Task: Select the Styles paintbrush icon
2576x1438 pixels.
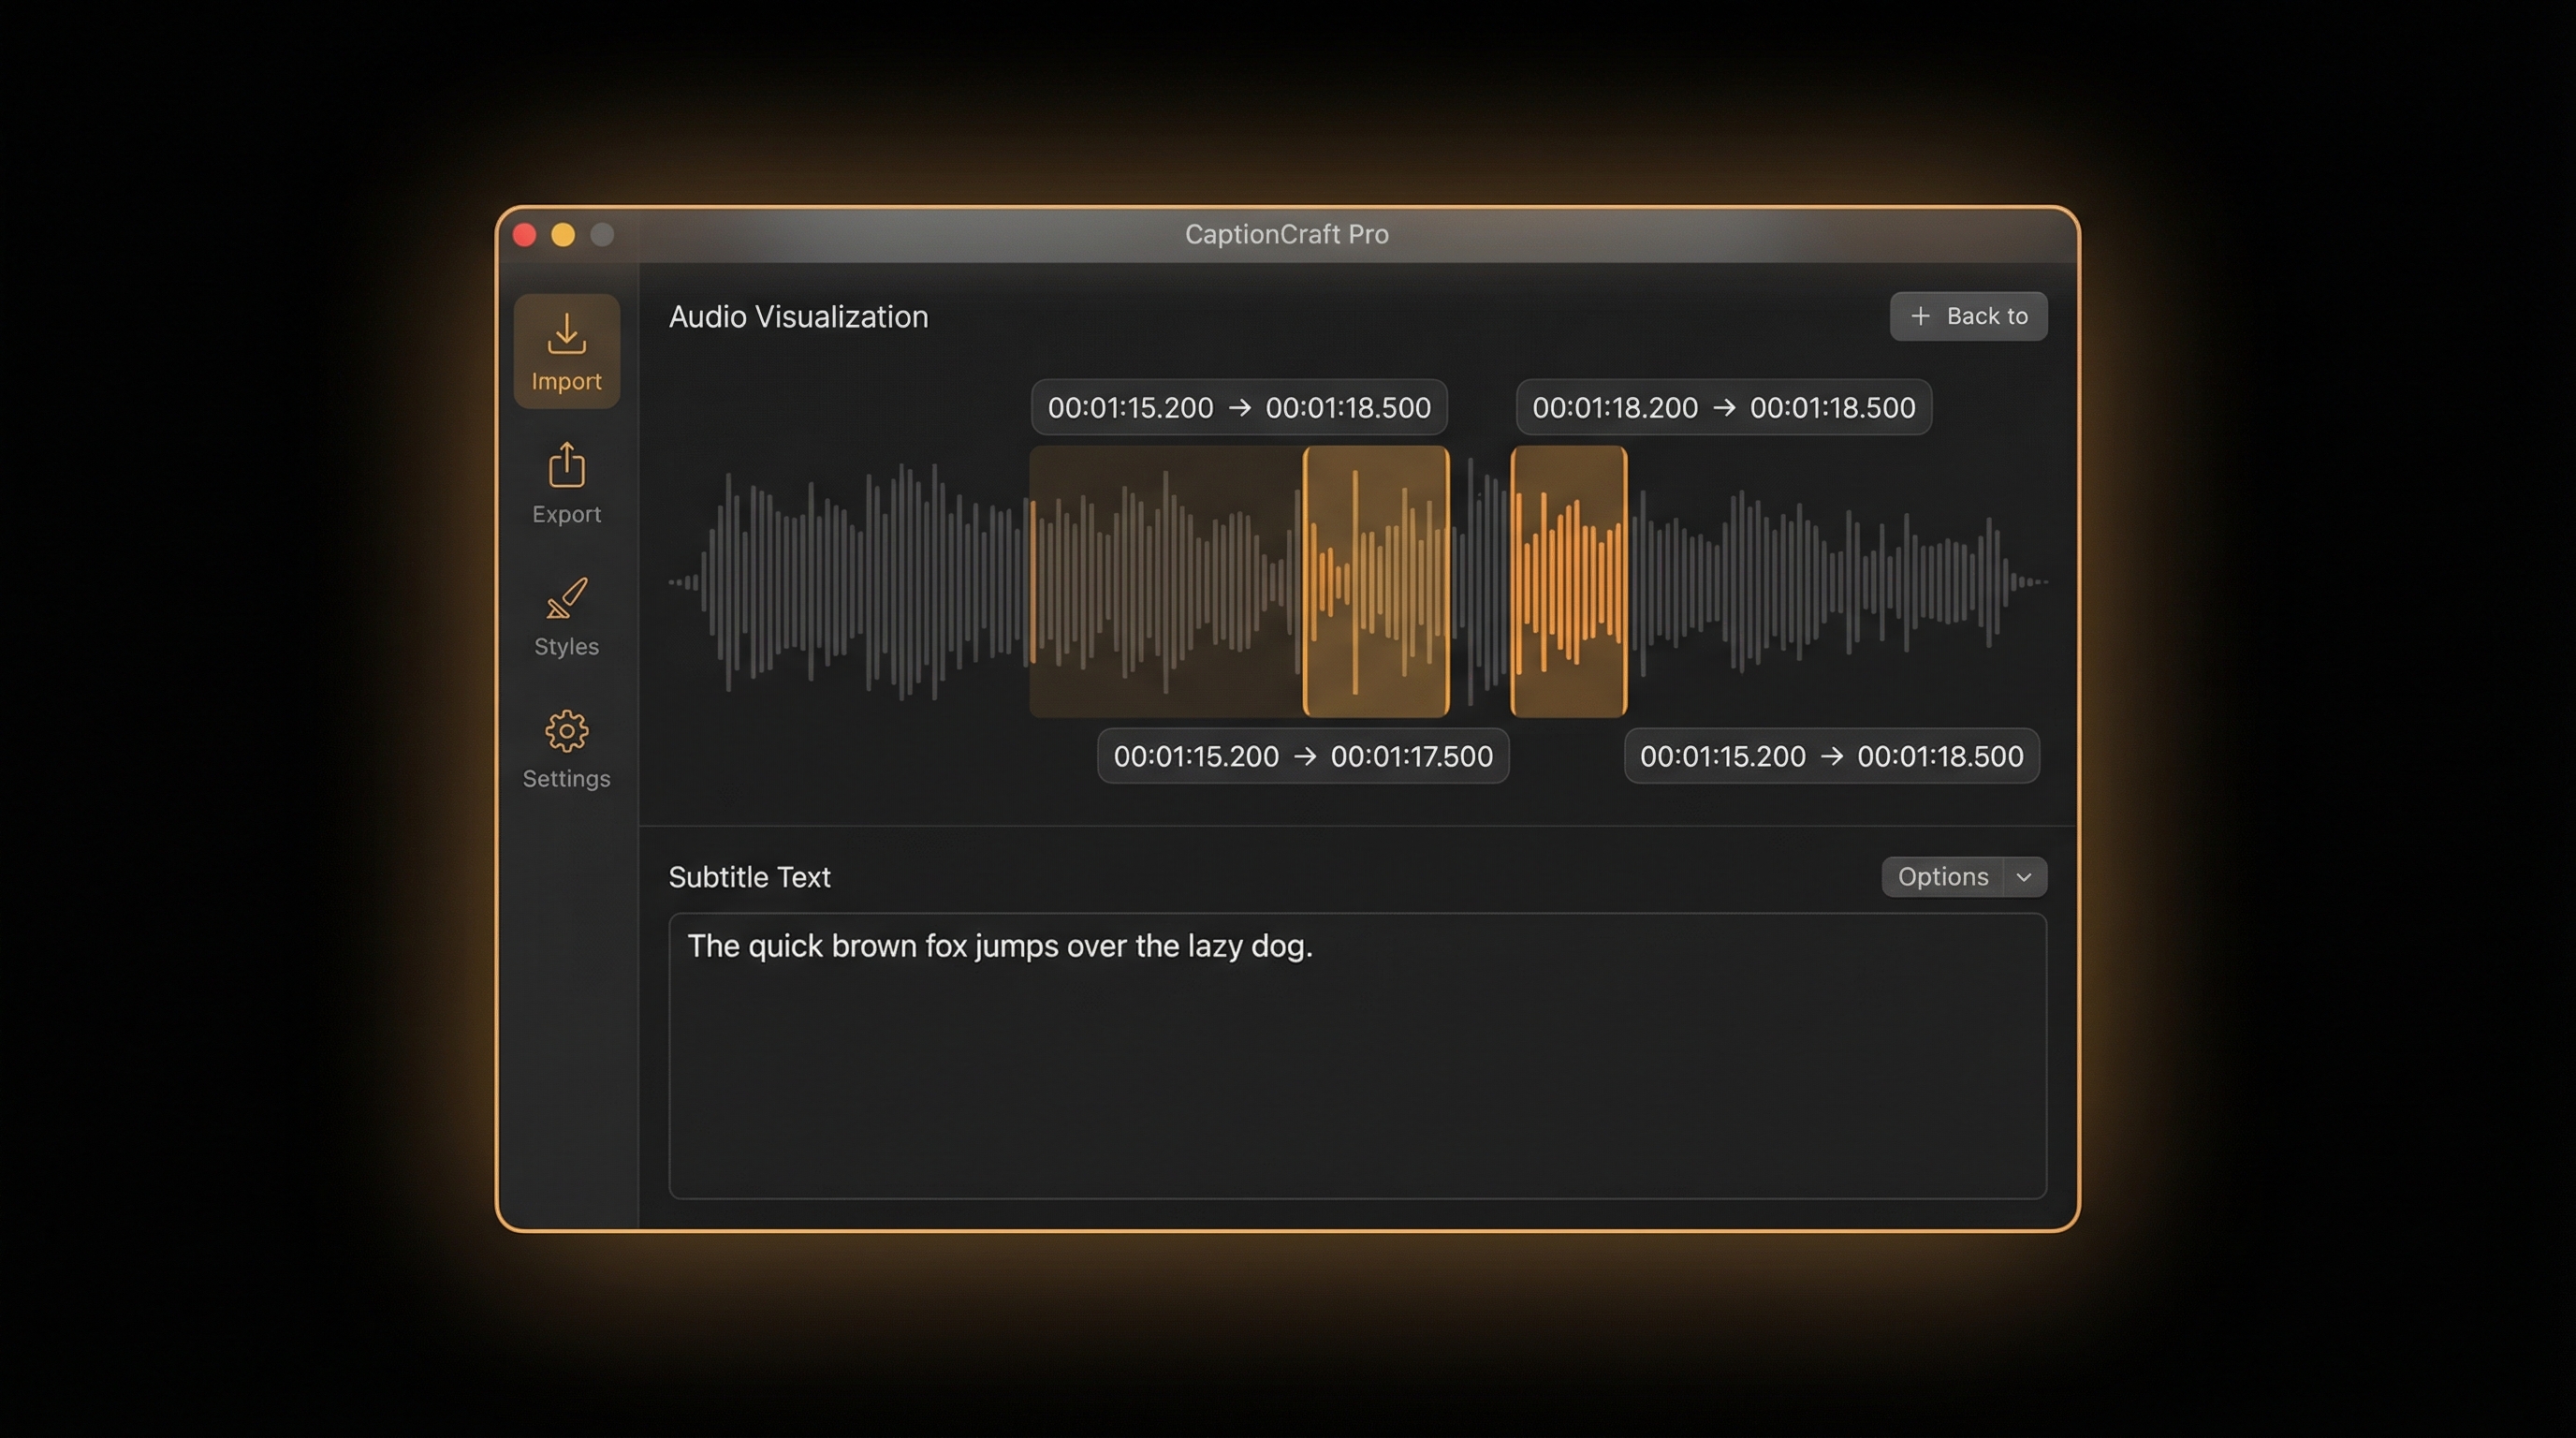Action: click(566, 598)
